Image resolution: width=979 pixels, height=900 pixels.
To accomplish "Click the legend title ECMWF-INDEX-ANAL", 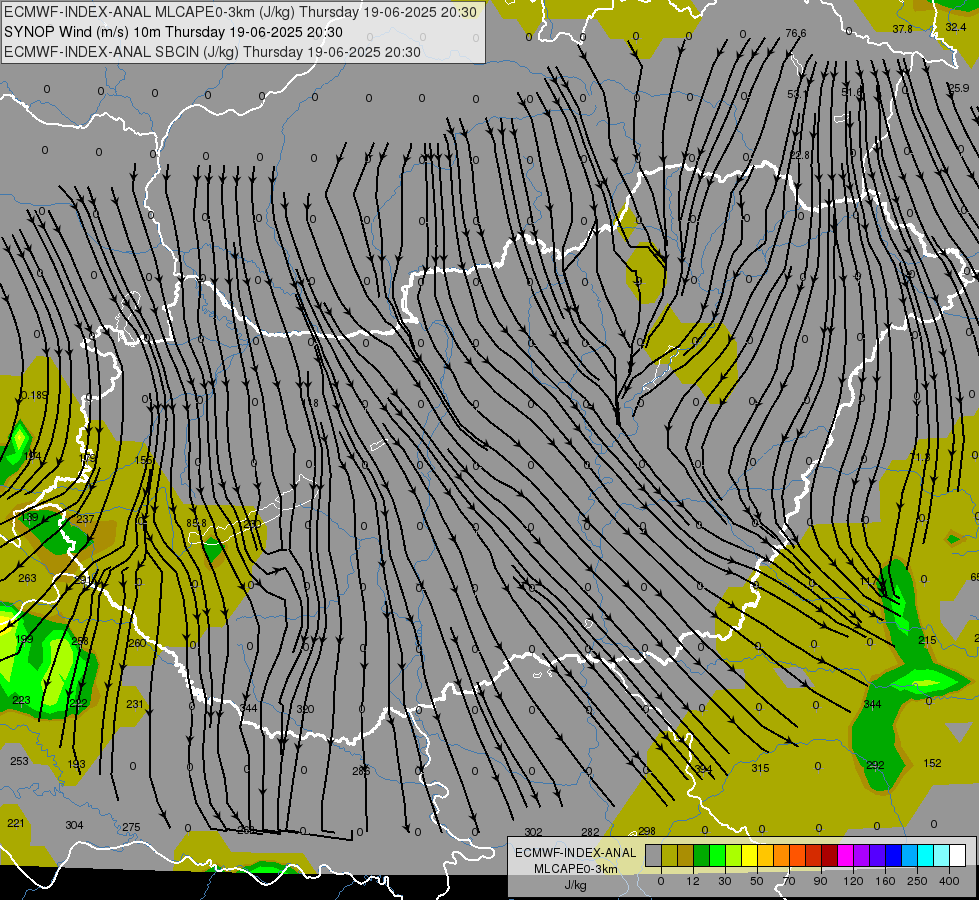I will coord(575,853).
